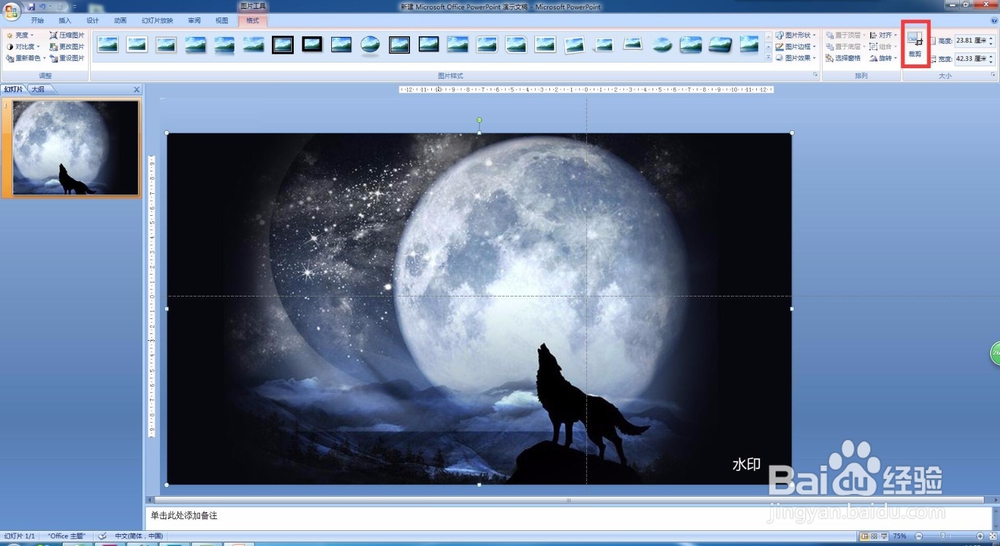This screenshot has height=546, width=1000.
Task: Open the Picture Effects (图片效果) dropdown
Action: 796,58
